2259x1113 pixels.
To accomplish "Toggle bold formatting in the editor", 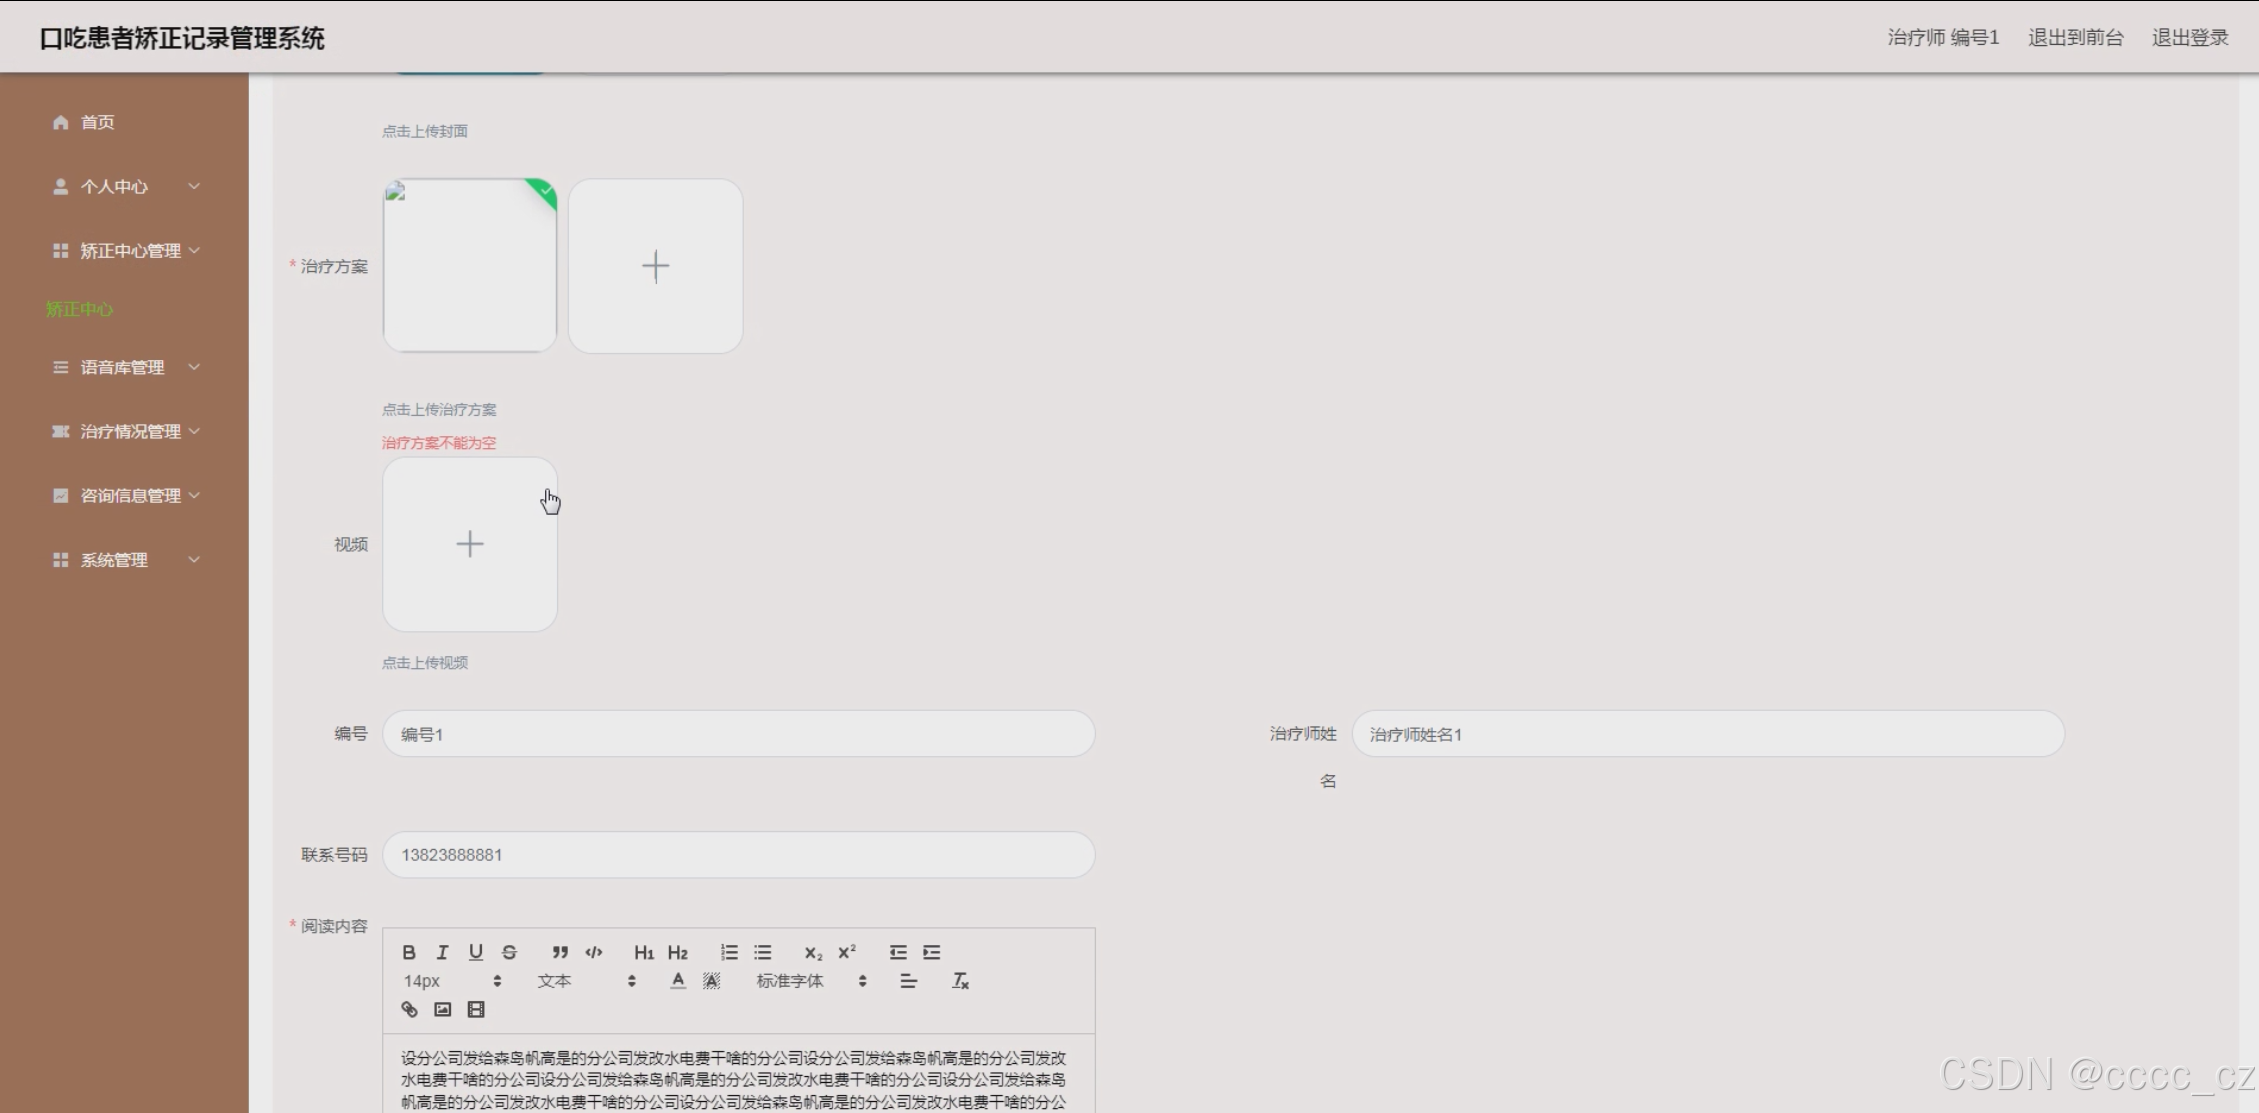I will [409, 952].
